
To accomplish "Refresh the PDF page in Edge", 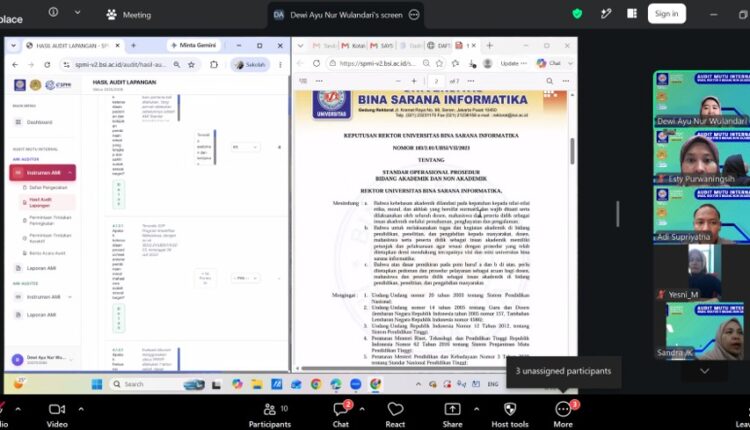I will [x=316, y=63].
